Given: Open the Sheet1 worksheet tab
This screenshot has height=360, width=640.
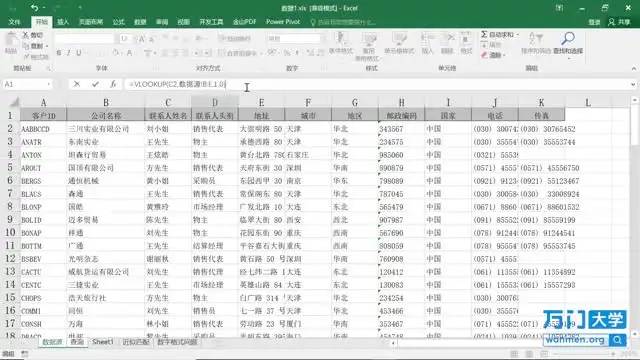Looking at the screenshot, I should coord(102,342).
